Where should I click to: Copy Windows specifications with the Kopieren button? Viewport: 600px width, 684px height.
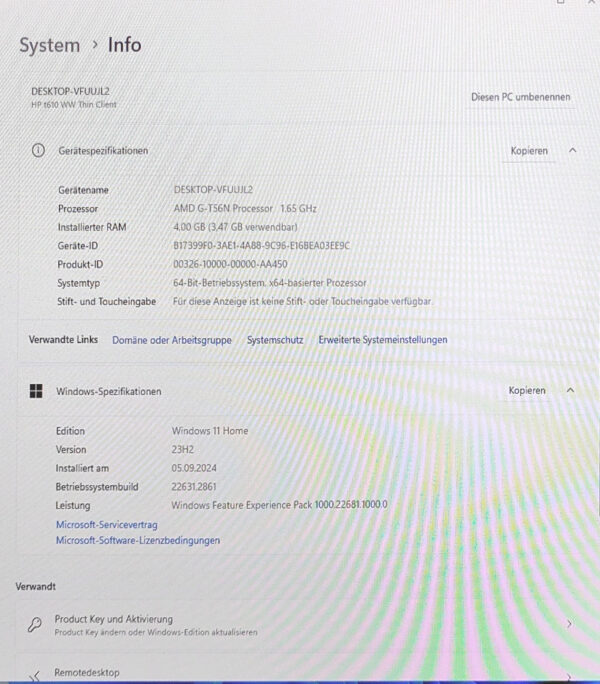[x=527, y=391]
